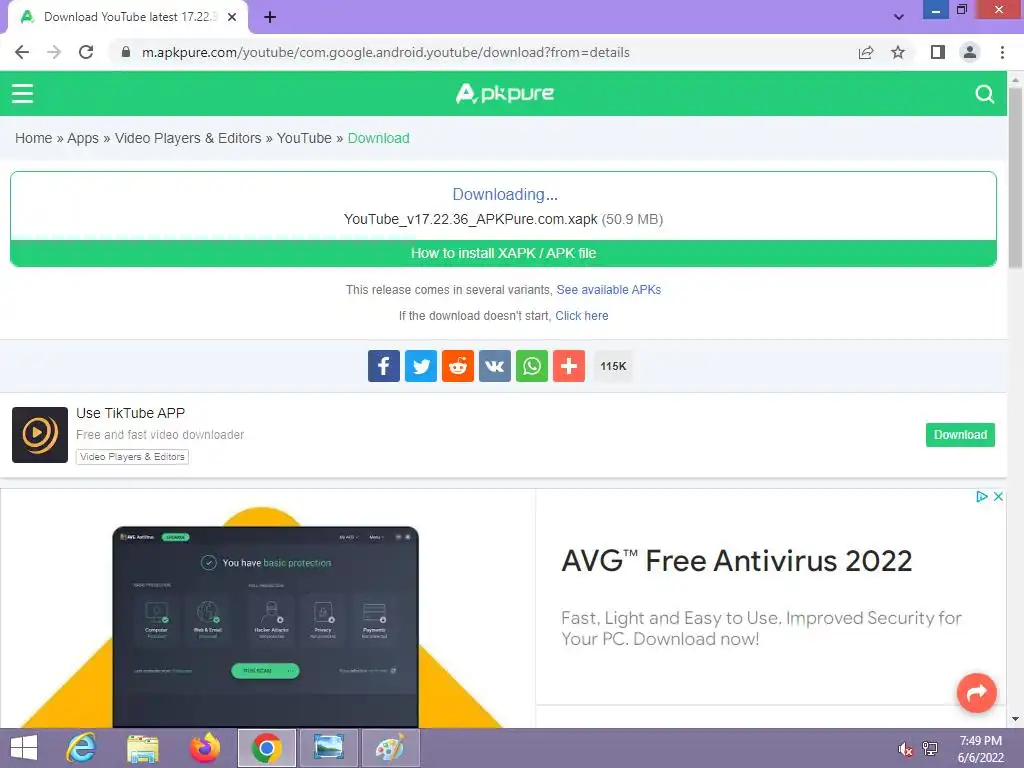Share the page on Facebook
This screenshot has height=768, width=1024.
383,366
